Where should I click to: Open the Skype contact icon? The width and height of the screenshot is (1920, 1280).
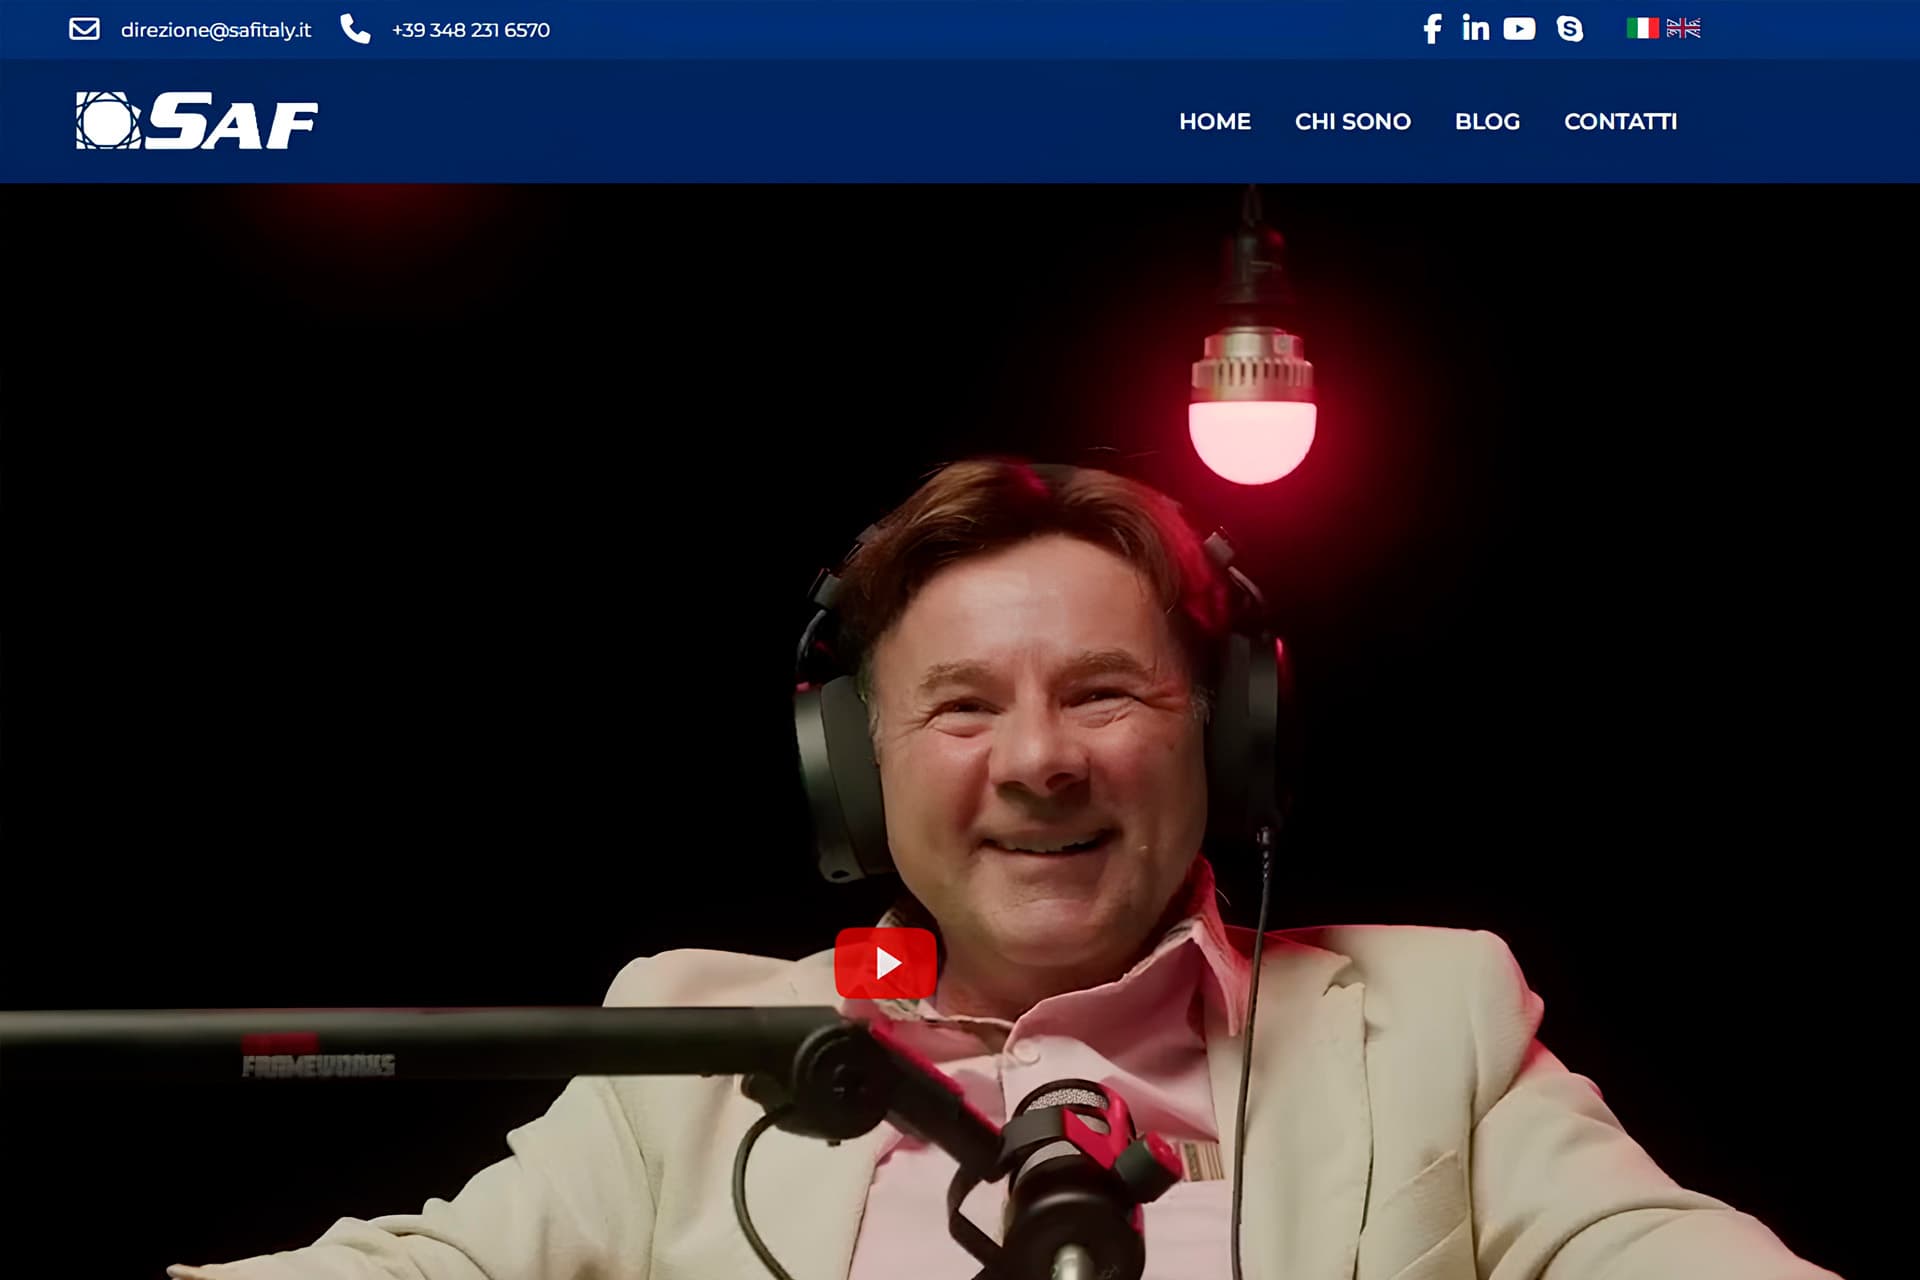coord(1570,29)
